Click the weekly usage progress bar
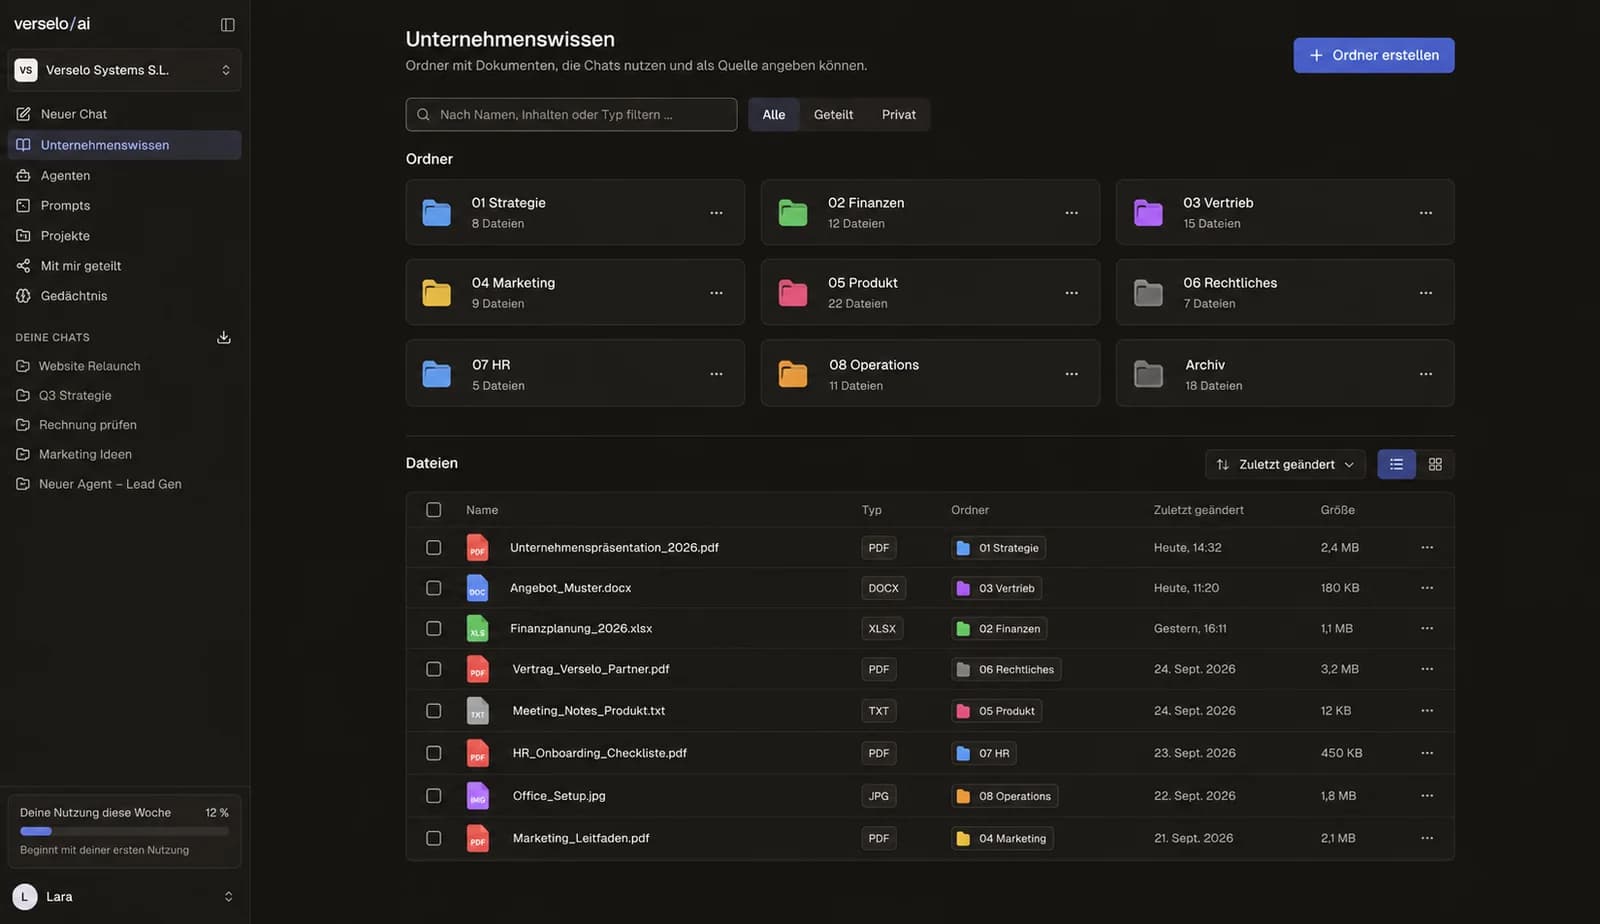Viewport: 1600px width, 924px height. tap(124, 831)
